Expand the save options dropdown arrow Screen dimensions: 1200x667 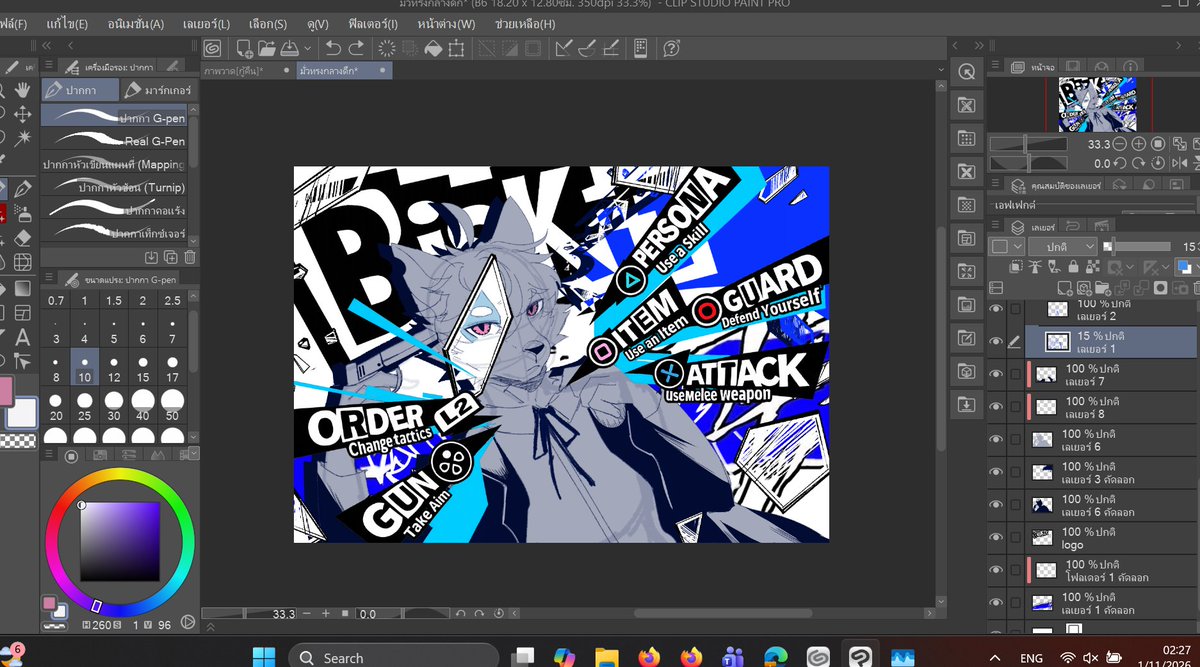tap(306, 48)
